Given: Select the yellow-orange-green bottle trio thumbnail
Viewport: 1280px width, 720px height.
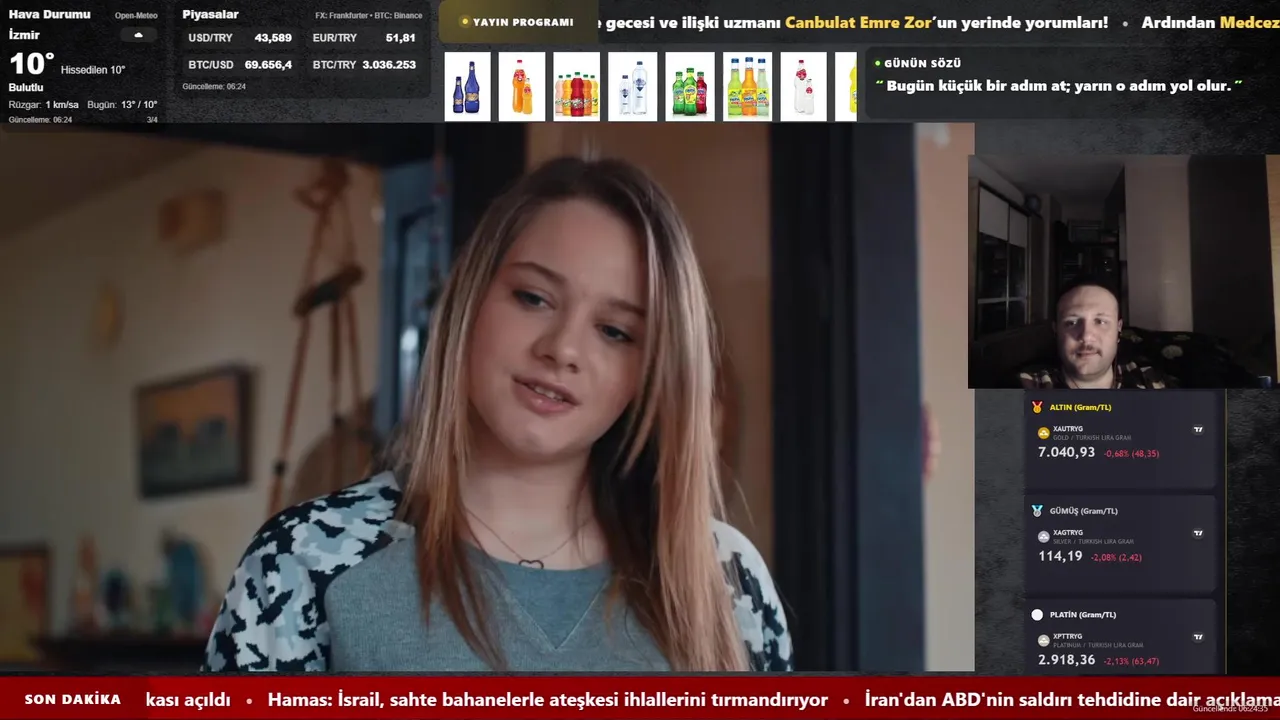Looking at the screenshot, I should point(748,87).
